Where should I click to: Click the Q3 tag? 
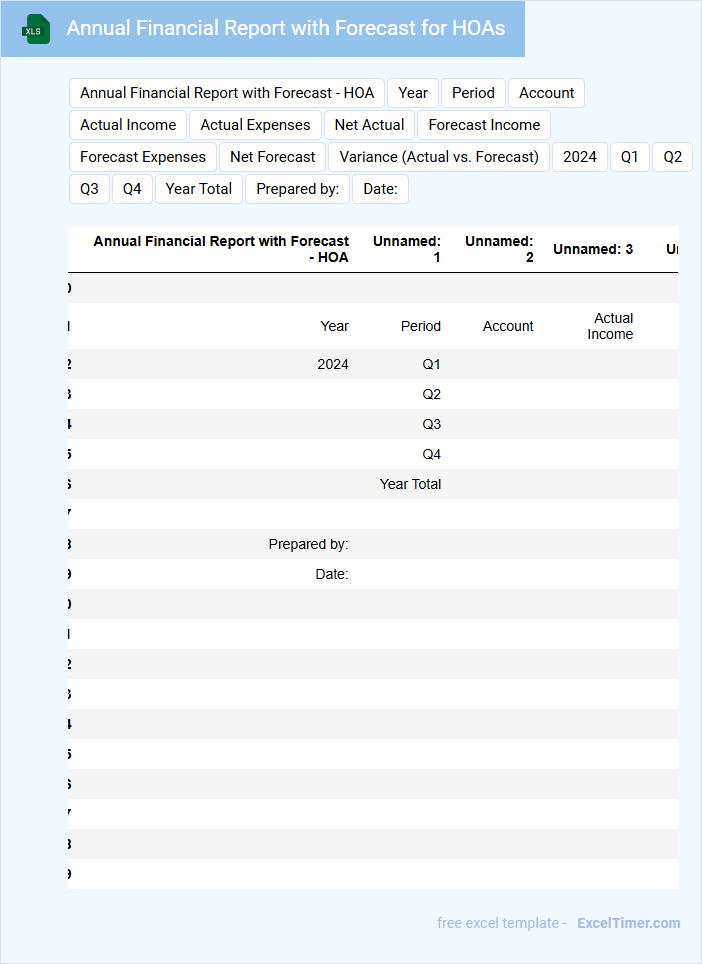click(x=89, y=189)
